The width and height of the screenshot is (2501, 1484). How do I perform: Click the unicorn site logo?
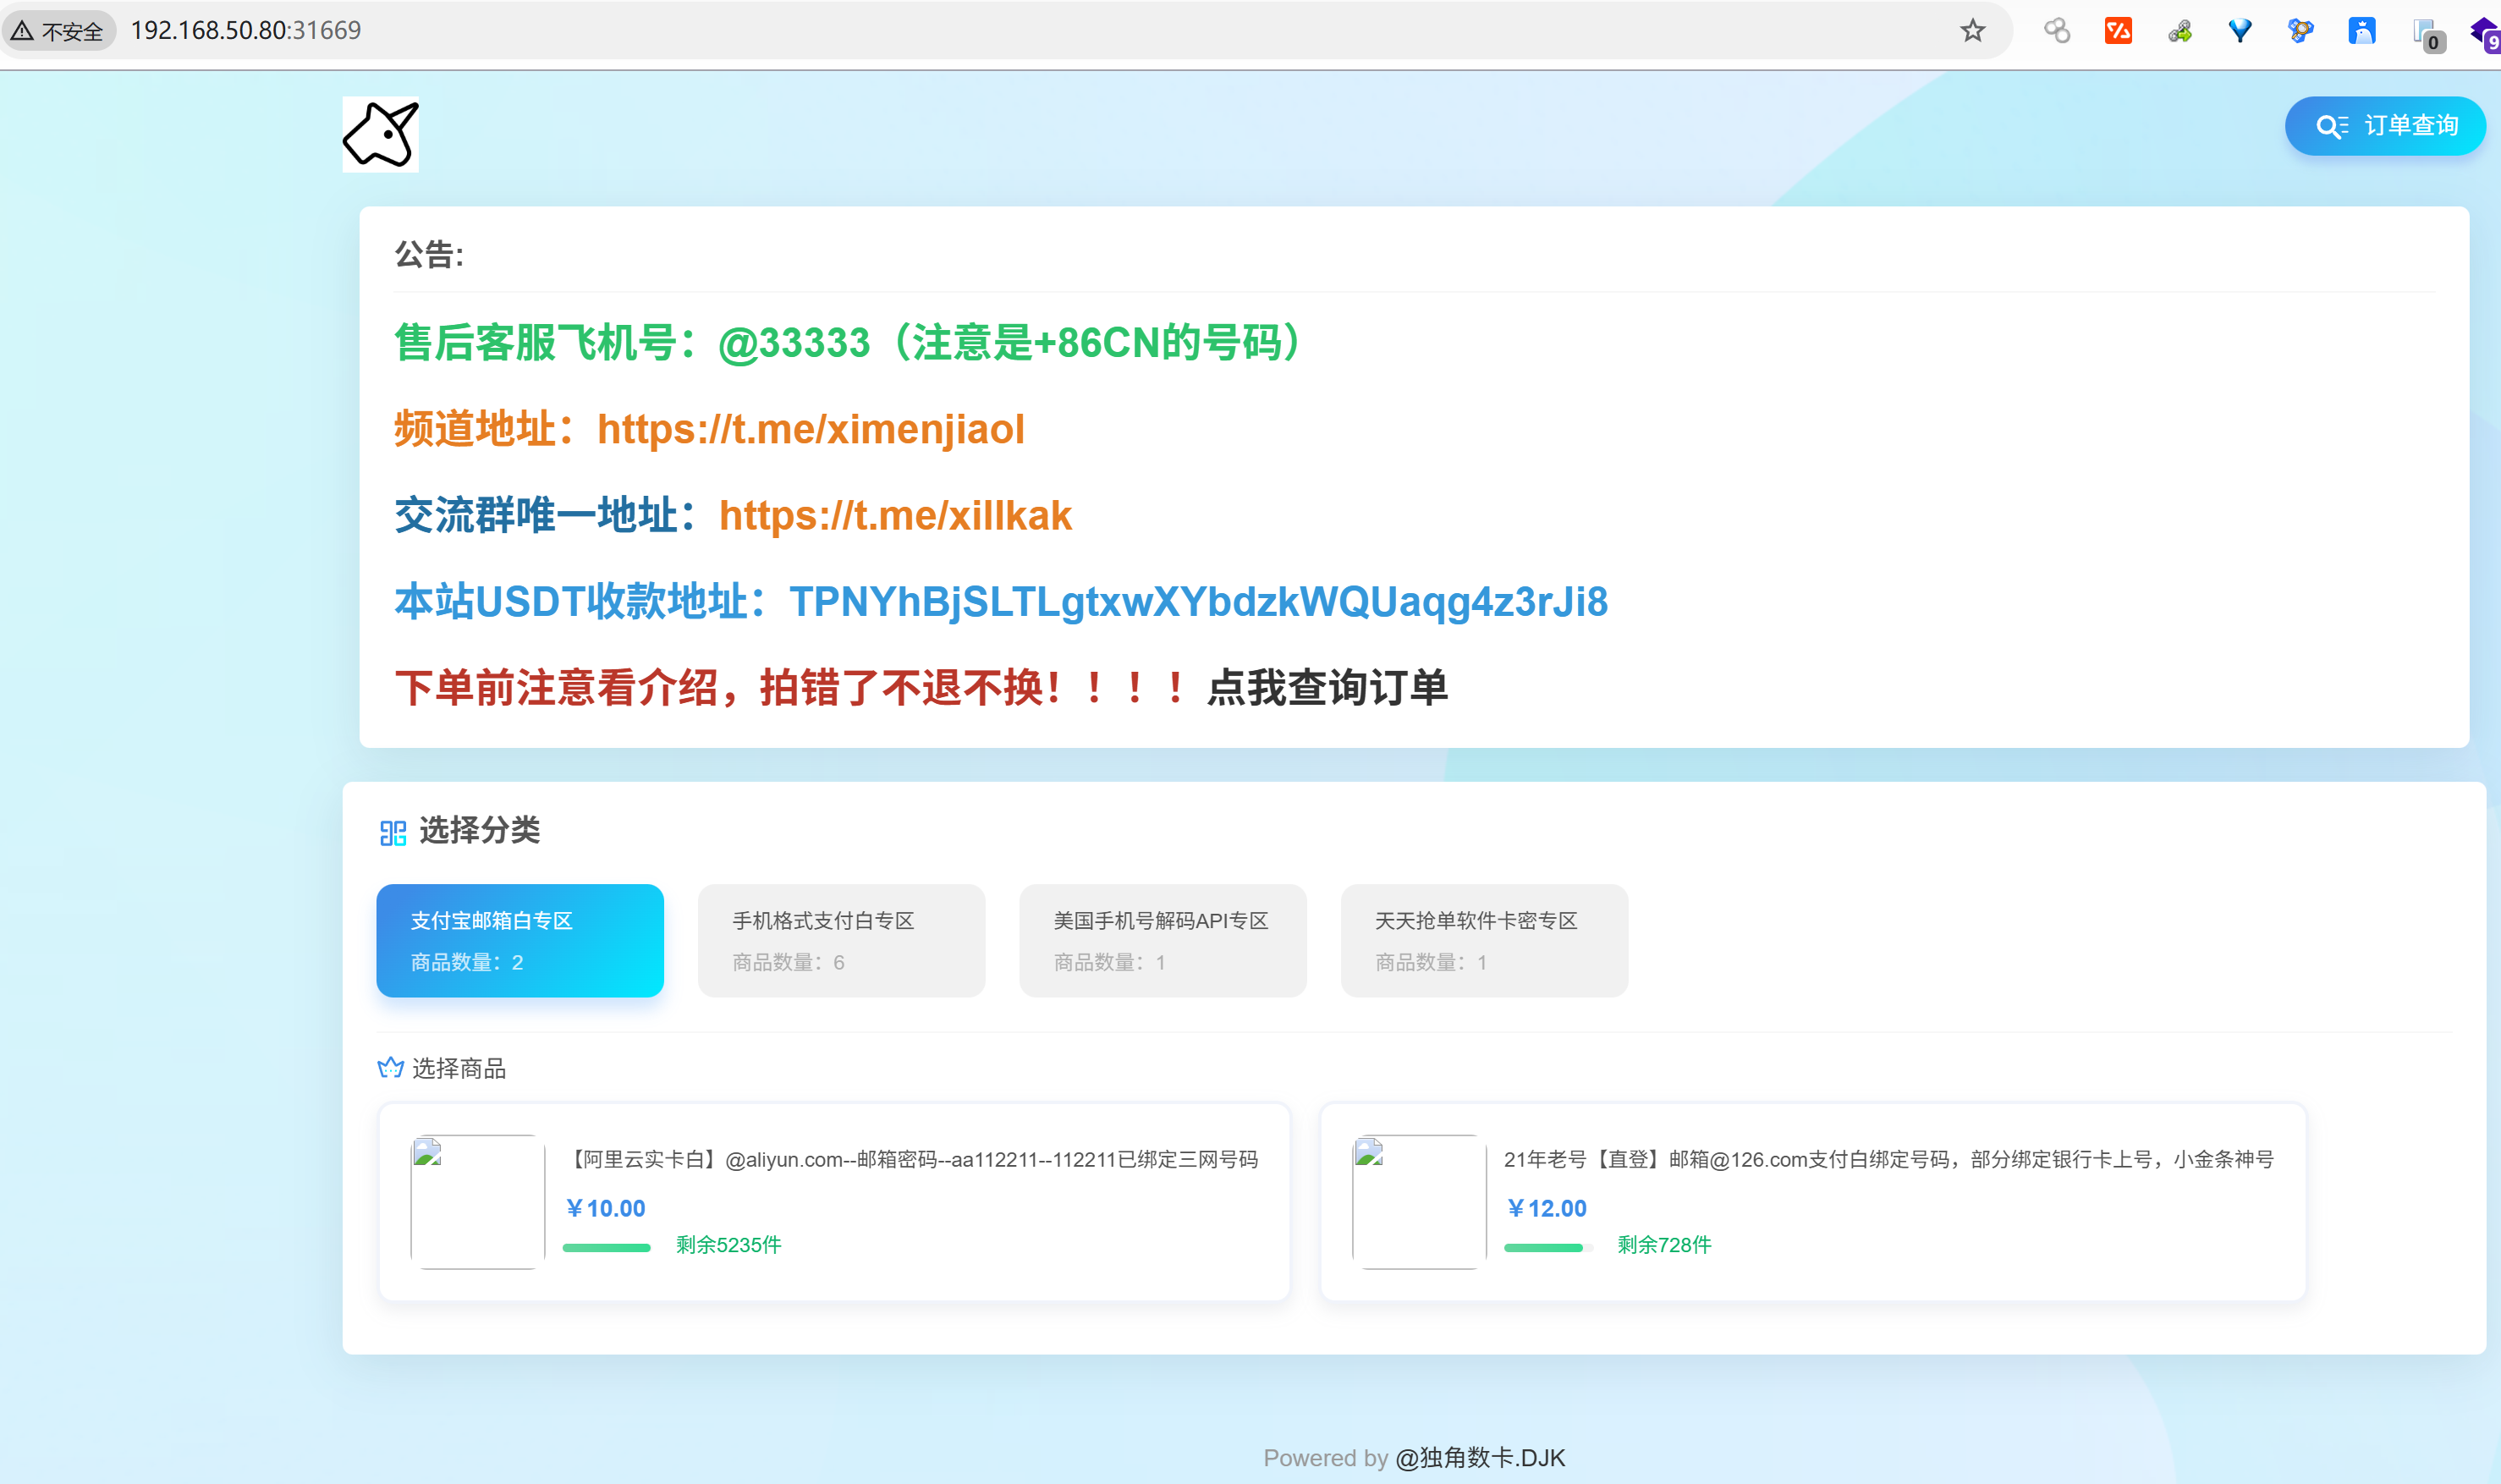tap(380, 134)
